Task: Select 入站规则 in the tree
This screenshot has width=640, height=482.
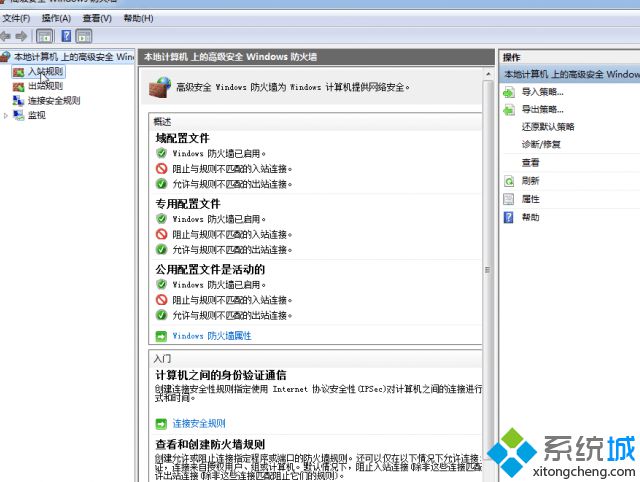Action: pyautogui.click(x=45, y=72)
